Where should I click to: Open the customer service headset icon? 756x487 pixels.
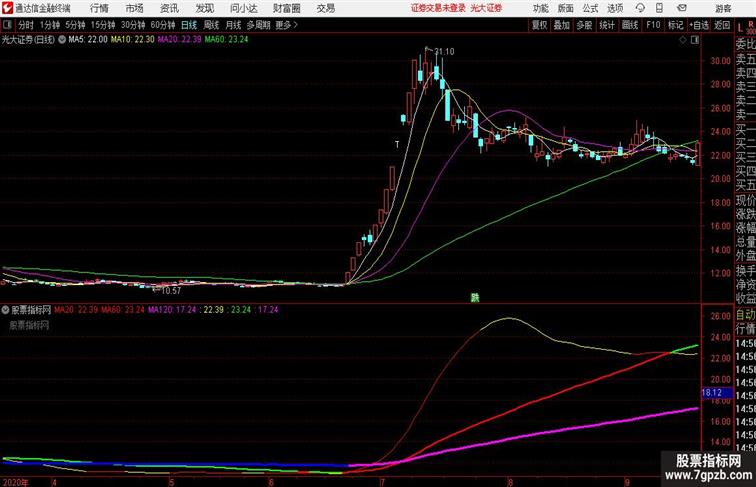(640, 8)
